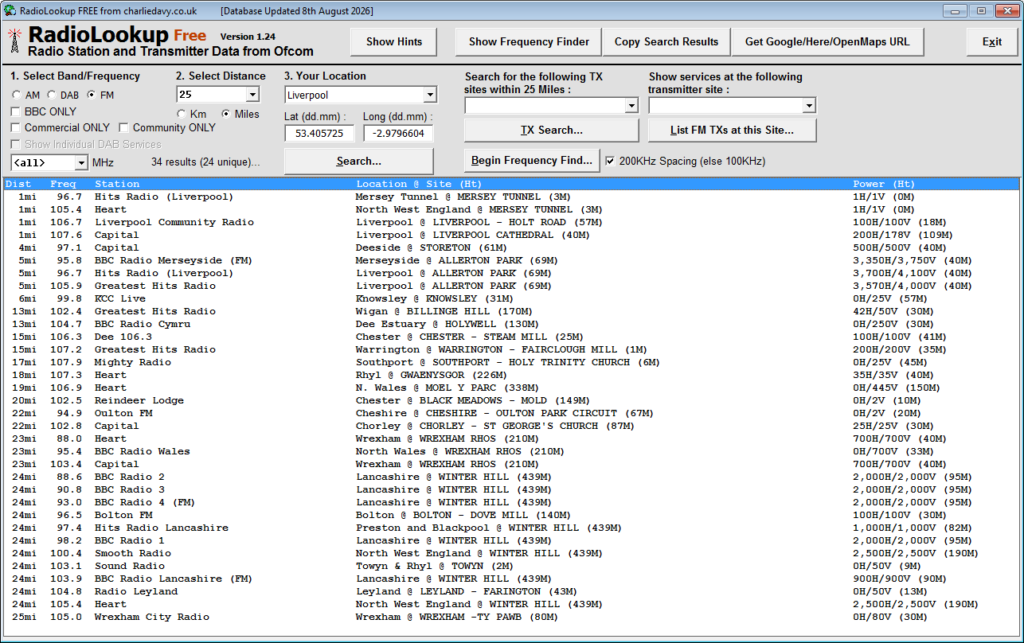Minimize the RadioLookup window
Image resolution: width=1024 pixels, height=643 pixels.
(x=955, y=10)
